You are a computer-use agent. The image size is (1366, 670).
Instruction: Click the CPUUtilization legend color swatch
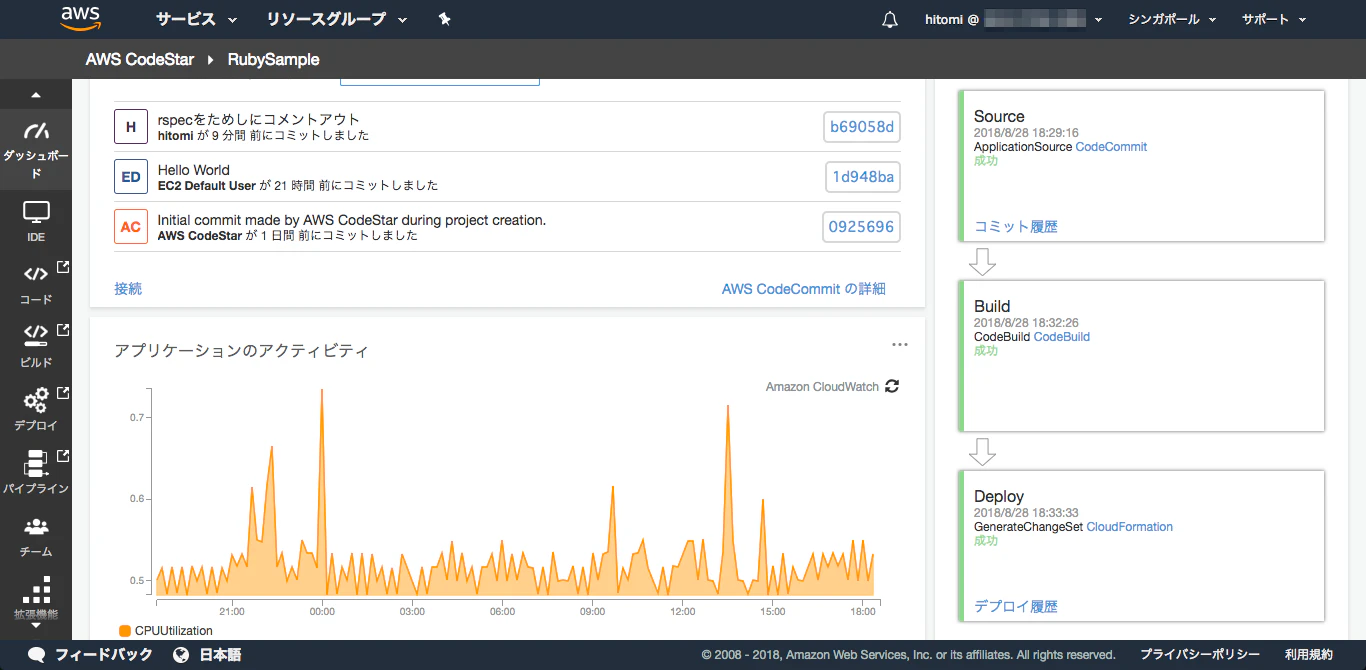coord(125,631)
